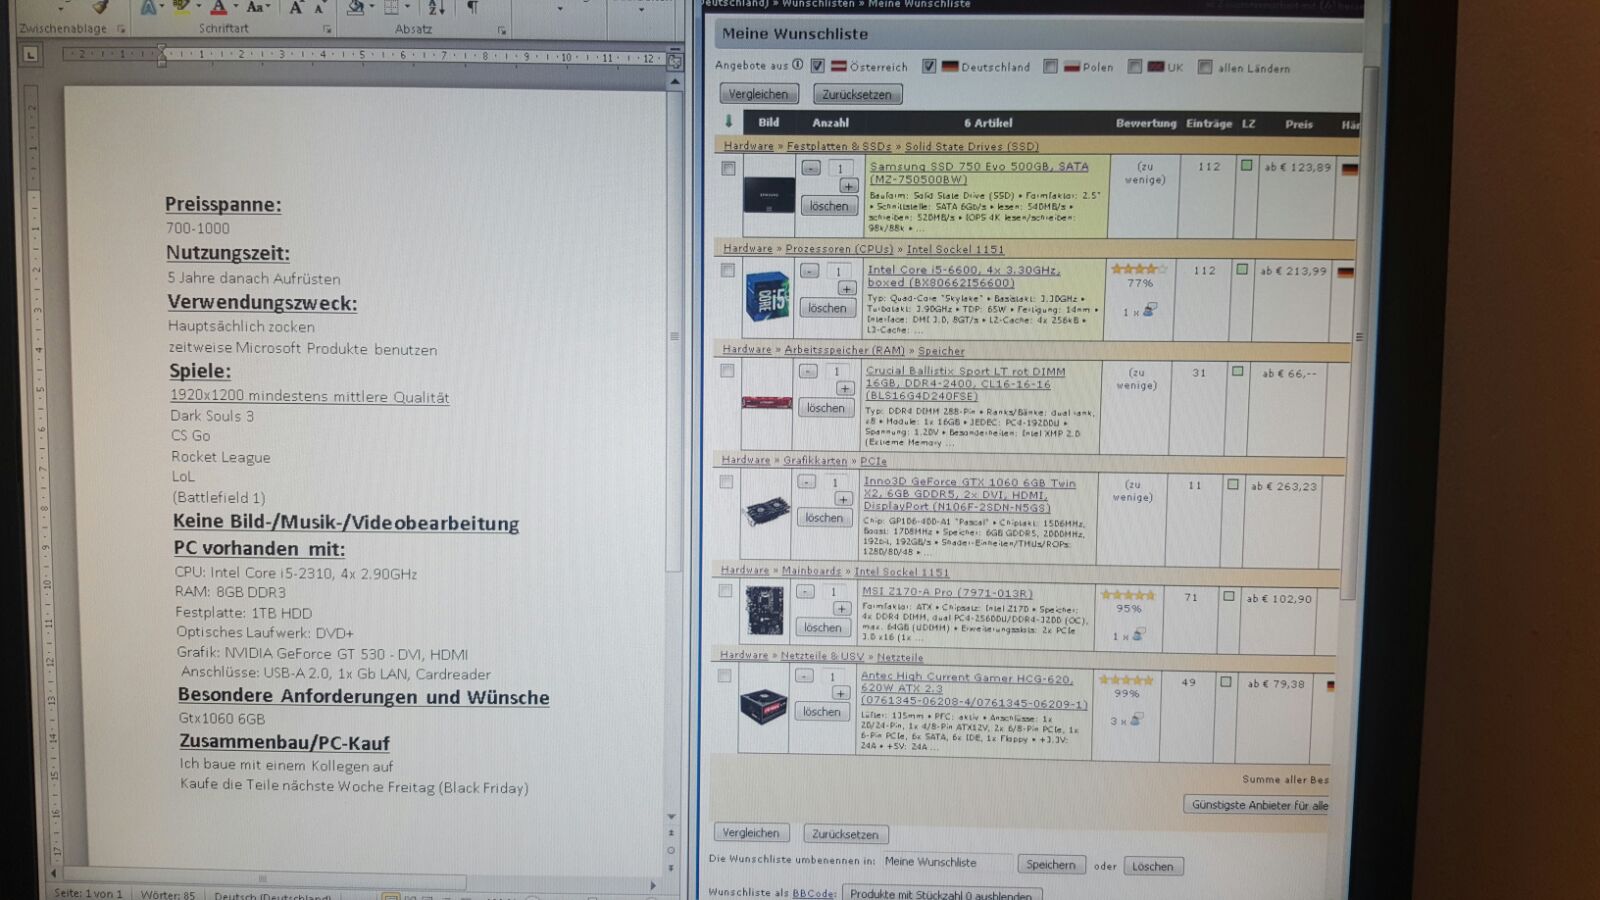Viewport: 1600px width, 900px height.
Task: Click 'Produkte mit Stückzahl 0 ausblenden' button
Action: [941, 893]
